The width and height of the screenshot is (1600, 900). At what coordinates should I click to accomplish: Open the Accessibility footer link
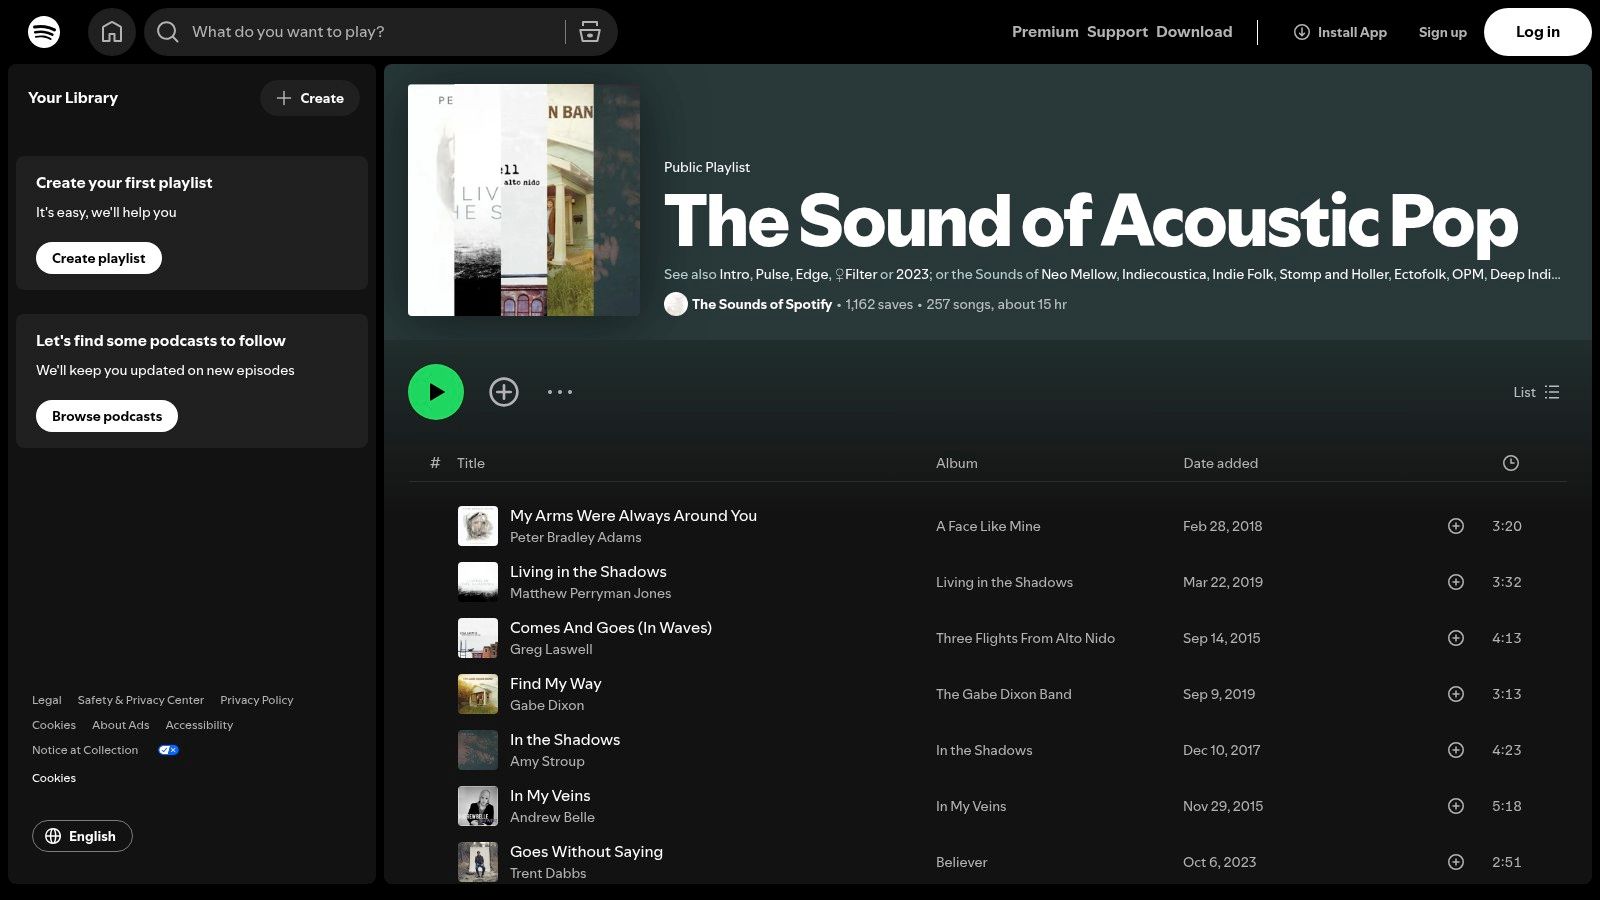pos(199,725)
